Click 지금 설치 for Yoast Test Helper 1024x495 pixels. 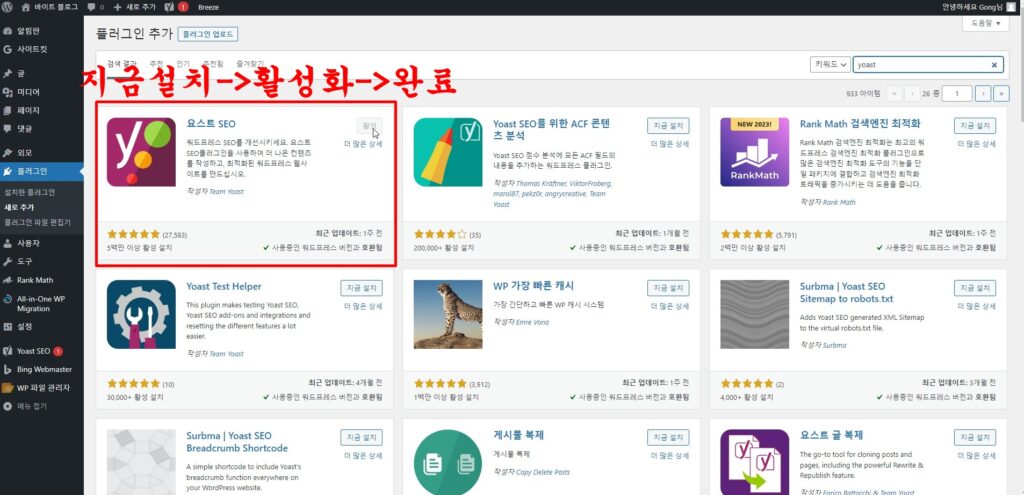[x=361, y=288]
